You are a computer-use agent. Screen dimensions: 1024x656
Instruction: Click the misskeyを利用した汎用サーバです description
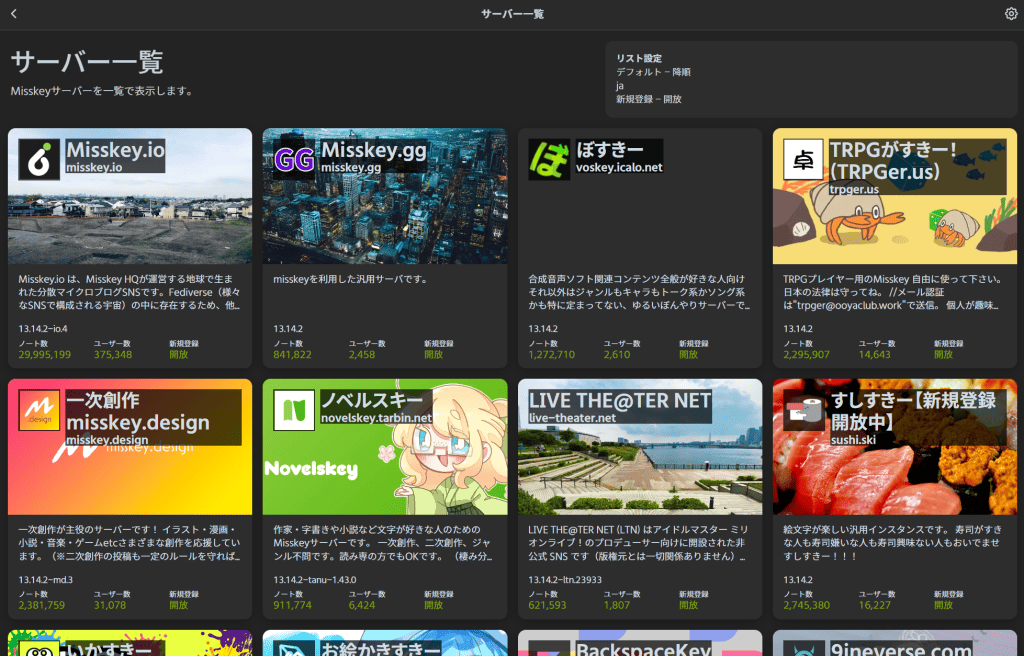point(350,279)
